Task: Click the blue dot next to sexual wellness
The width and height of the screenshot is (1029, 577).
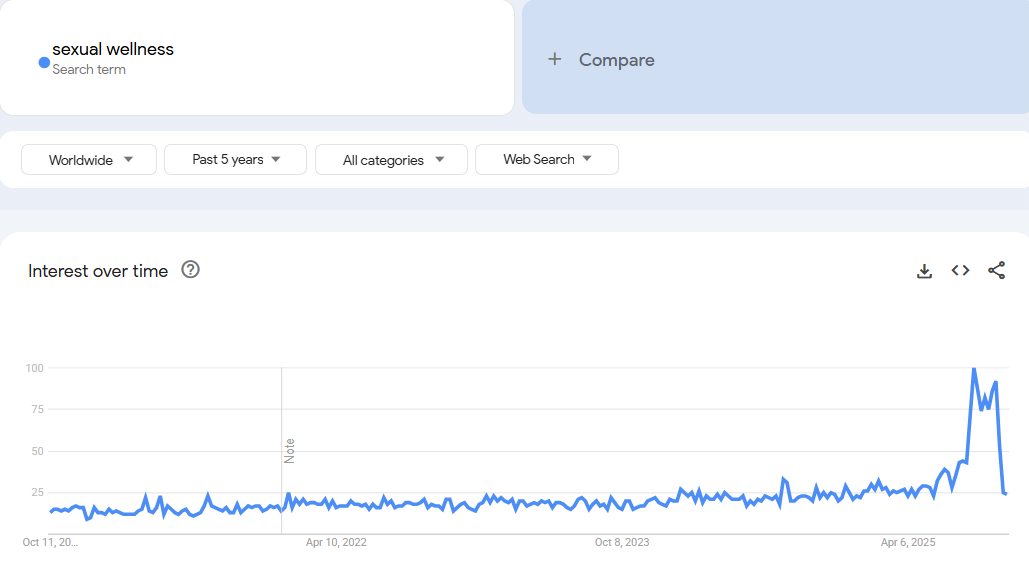Action: (42, 62)
